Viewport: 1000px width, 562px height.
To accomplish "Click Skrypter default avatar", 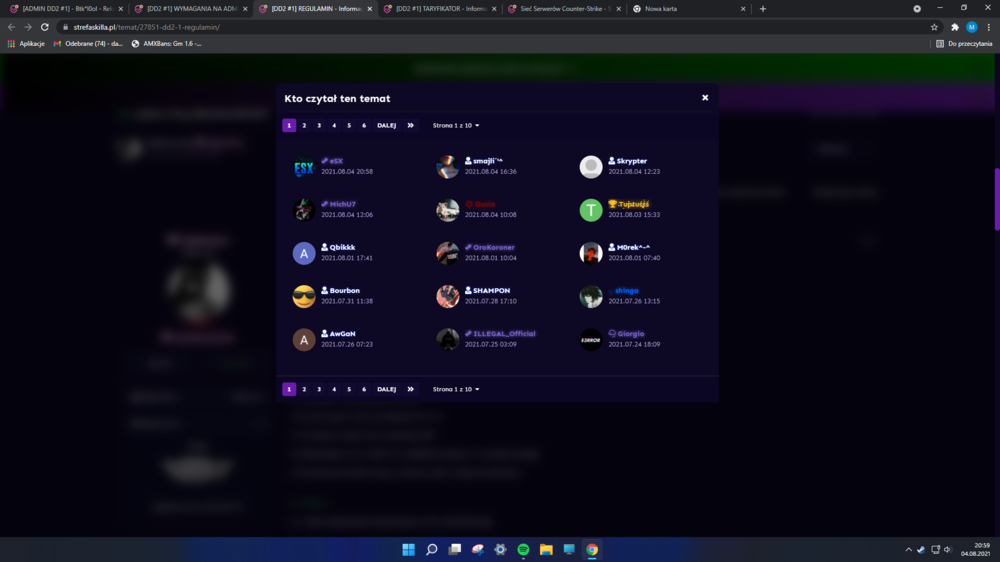I will point(591,167).
